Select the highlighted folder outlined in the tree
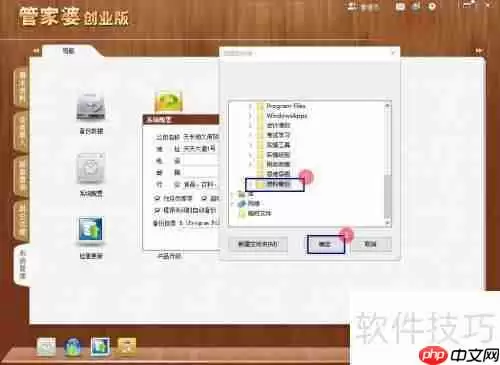The width and height of the screenshot is (500, 365). tap(279, 184)
